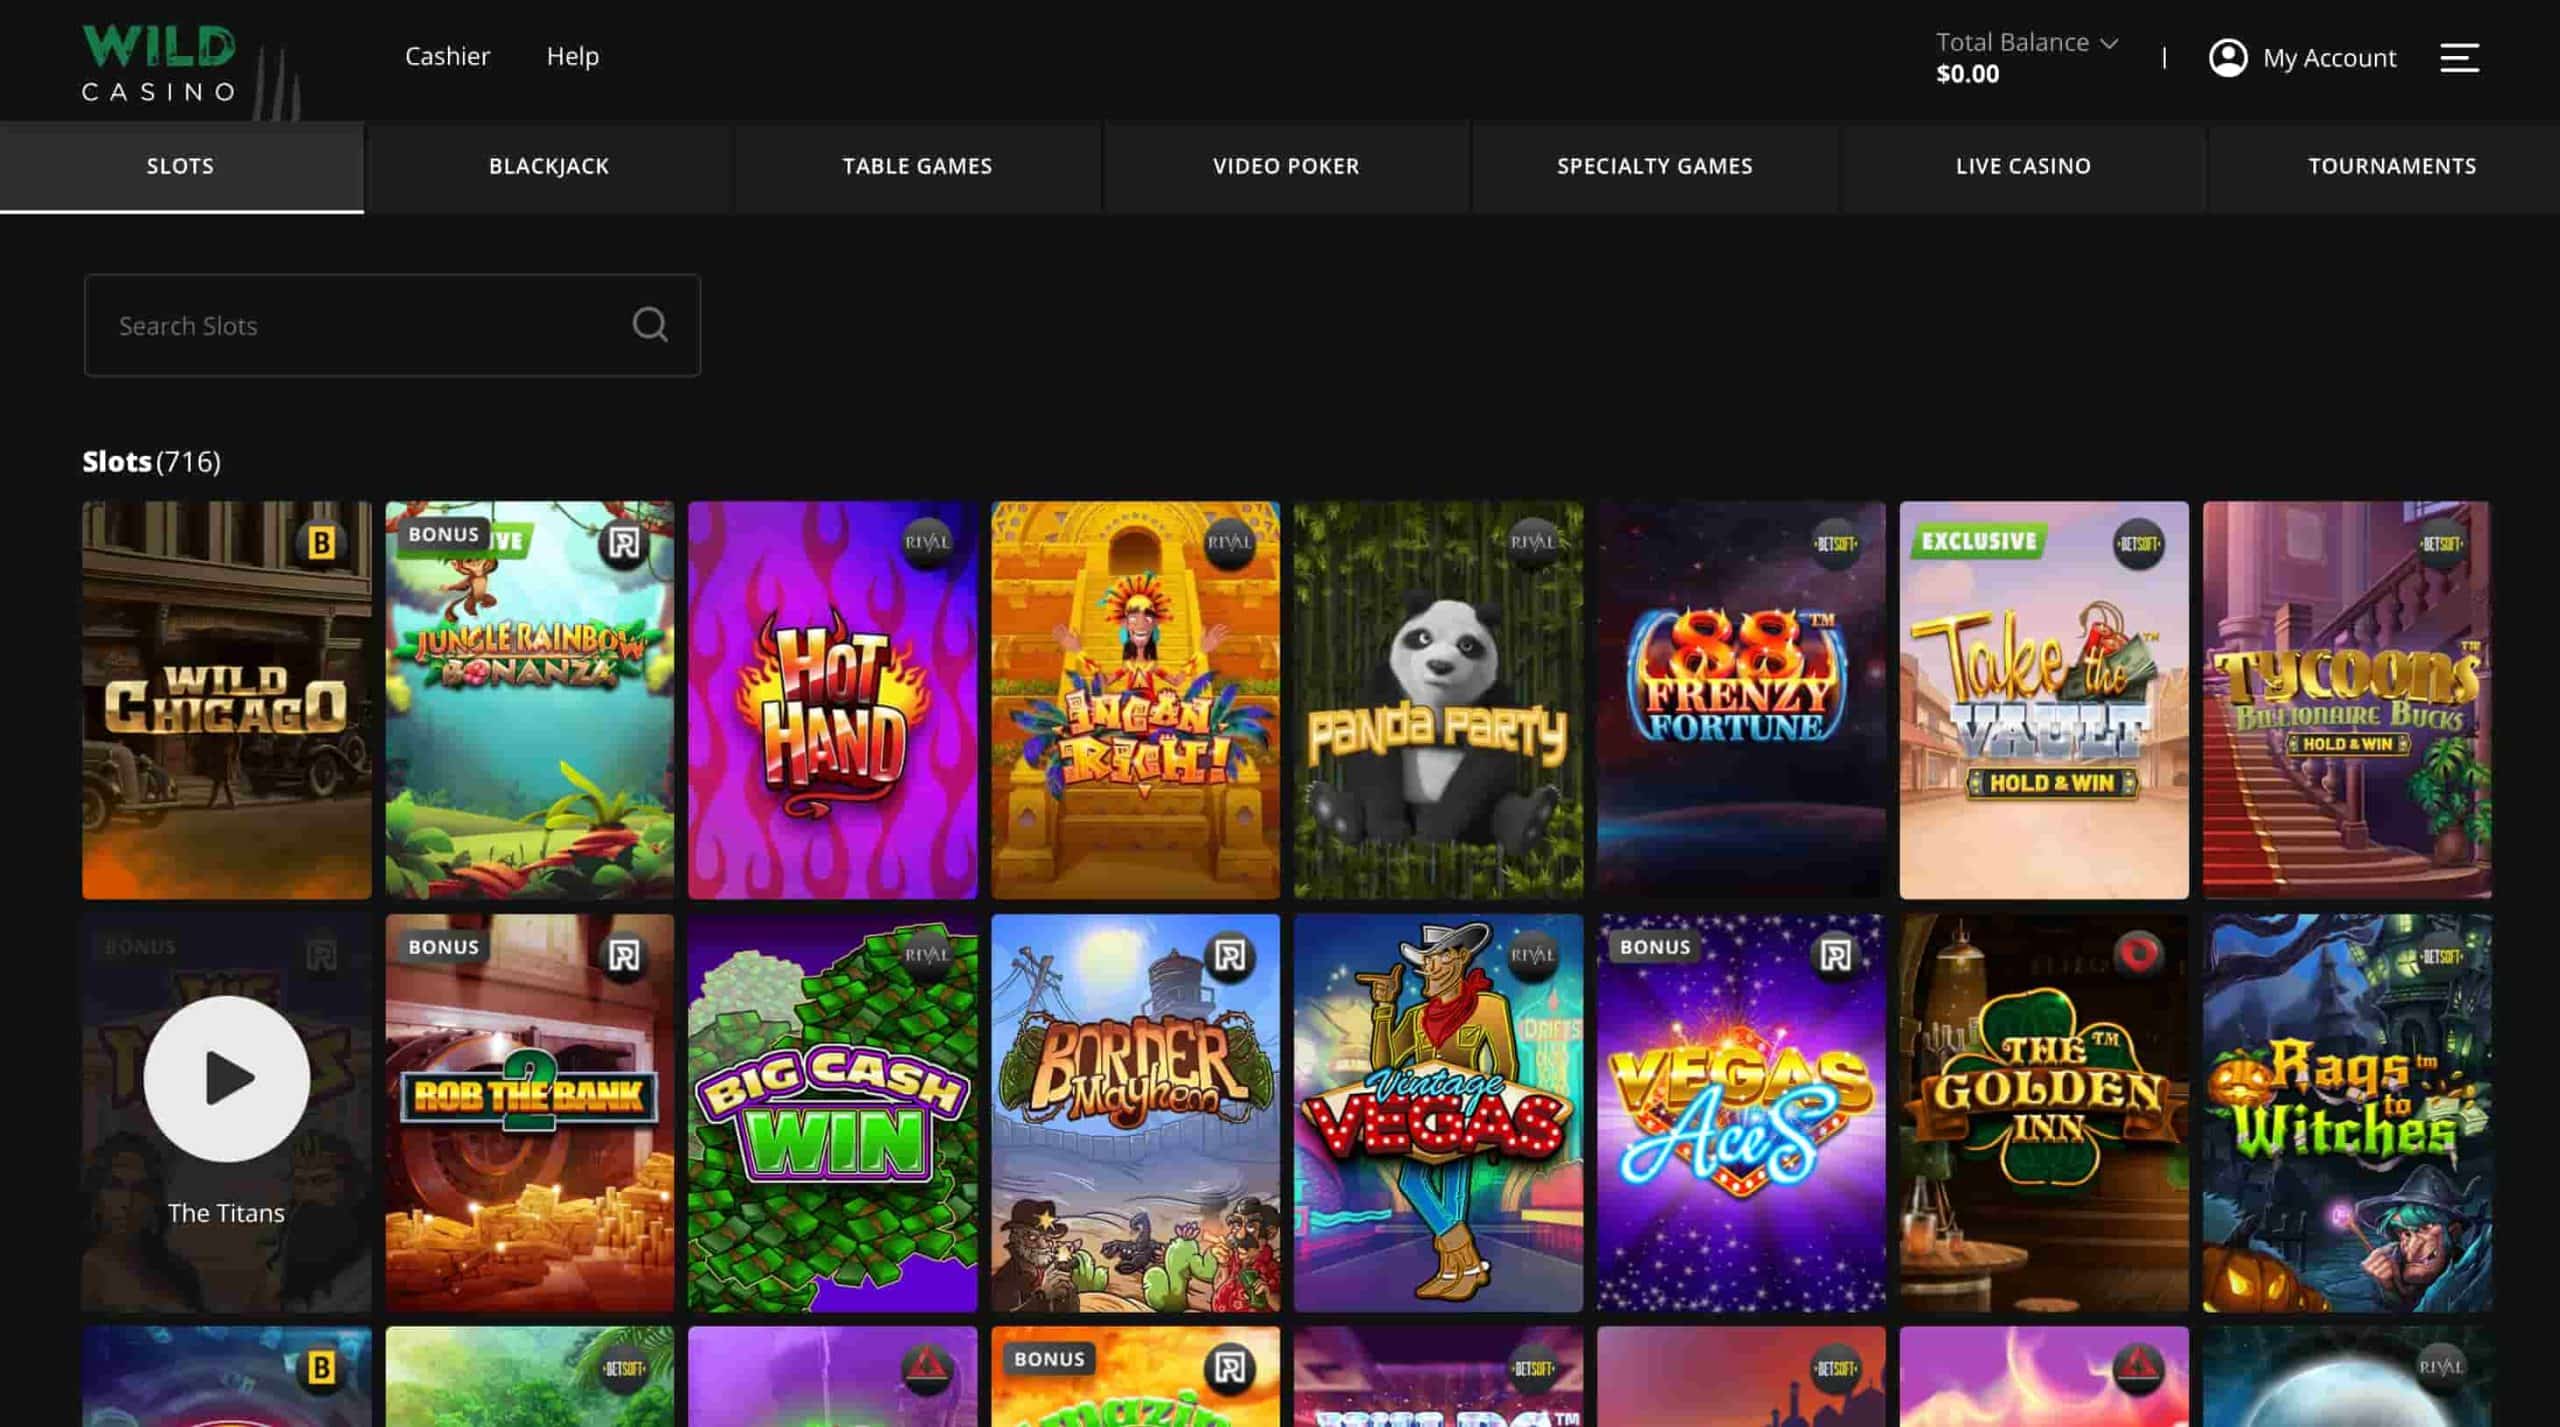Viewport: 2560px width, 1427px height.
Task: Open the Help link
Action: pos(572,56)
